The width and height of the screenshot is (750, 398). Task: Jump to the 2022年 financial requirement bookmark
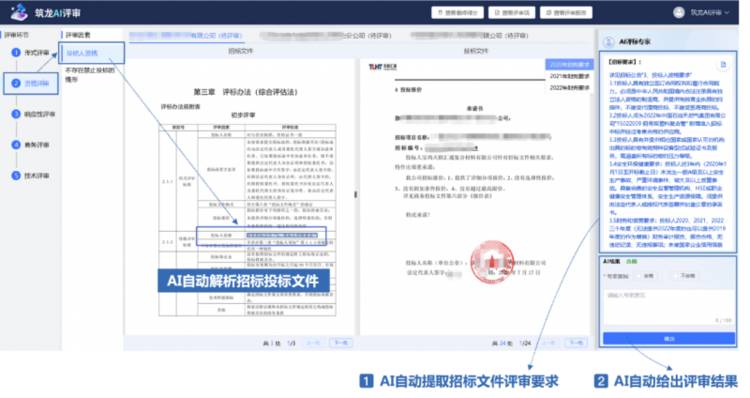(x=569, y=88)
